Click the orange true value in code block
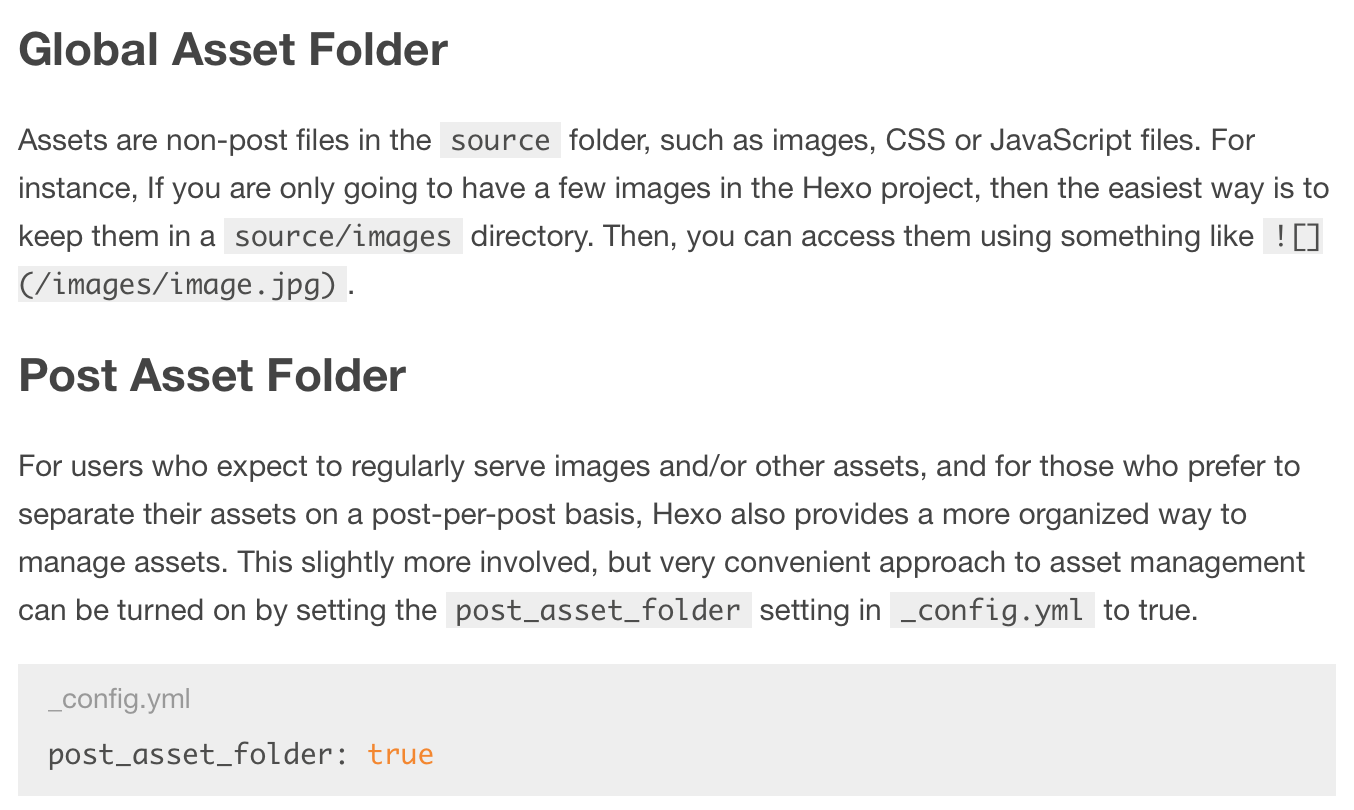 click(x=400, y=753)
